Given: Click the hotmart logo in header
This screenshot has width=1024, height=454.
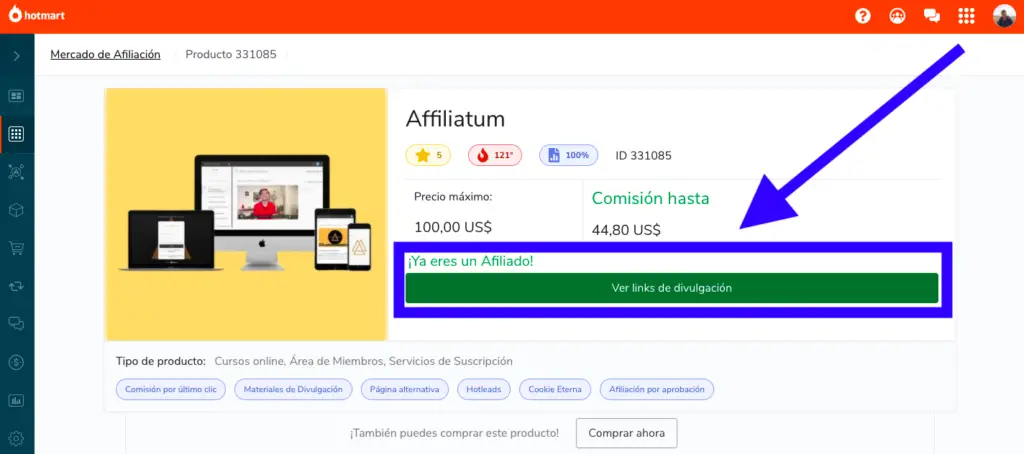Looking at the screenshot, I should click(x=37, y=16).
